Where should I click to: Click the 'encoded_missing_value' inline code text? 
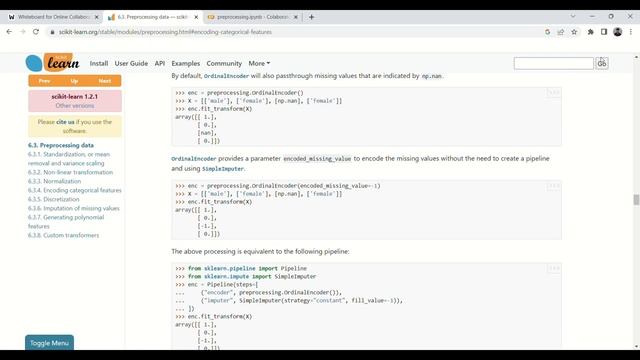coord(317,158)
